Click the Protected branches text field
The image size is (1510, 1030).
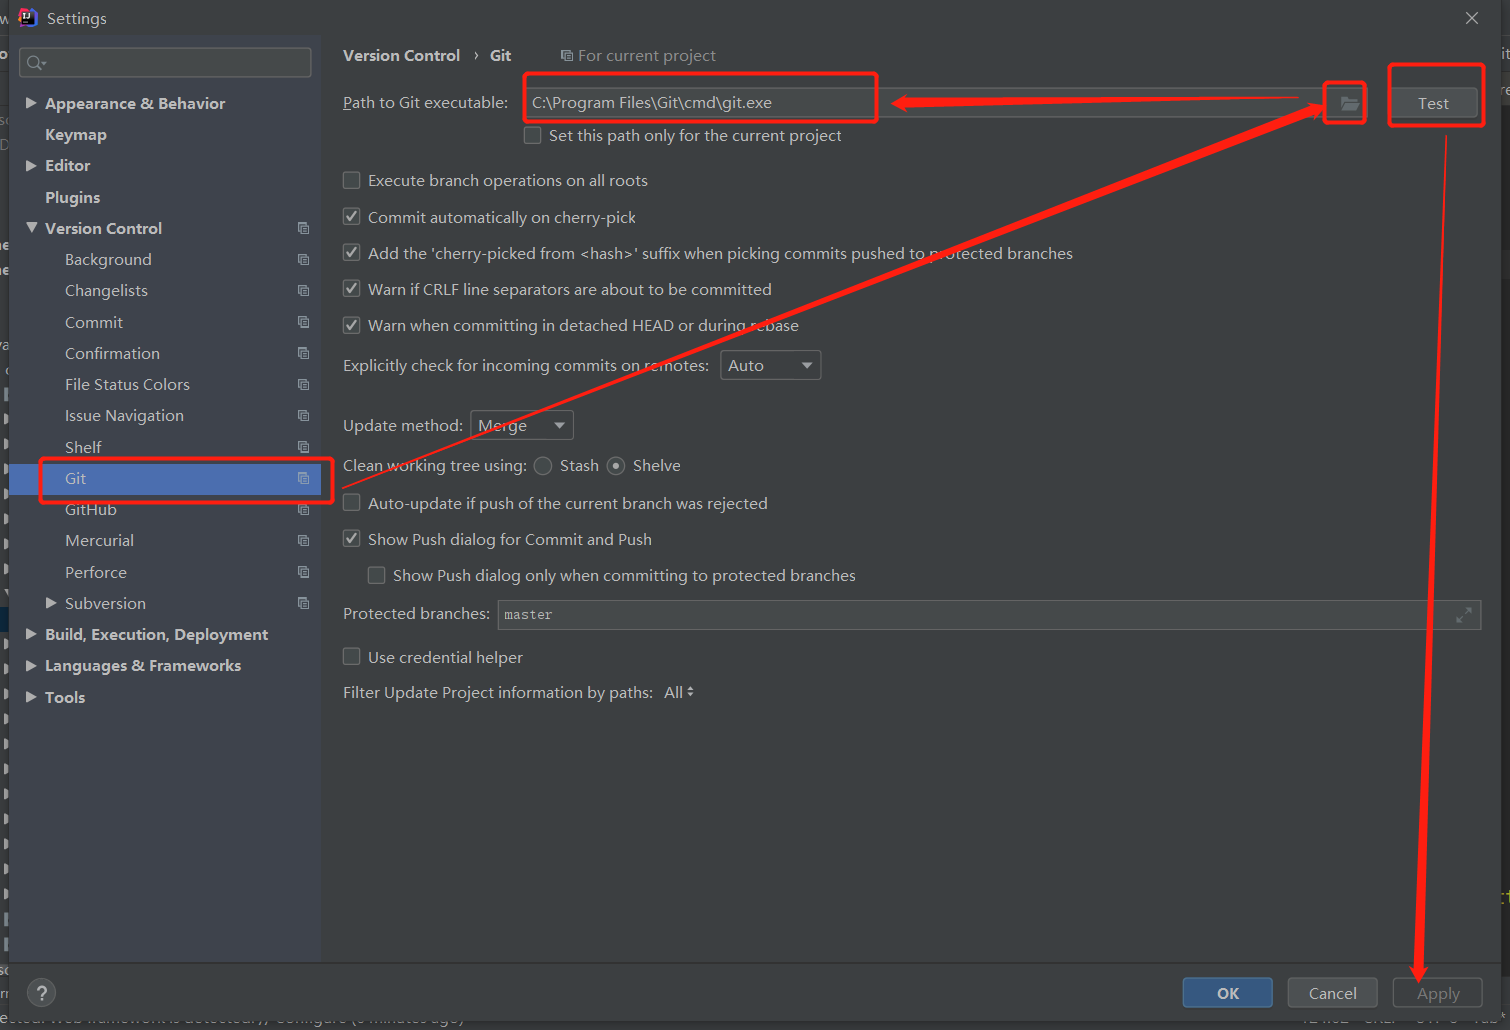pos(989,615)
